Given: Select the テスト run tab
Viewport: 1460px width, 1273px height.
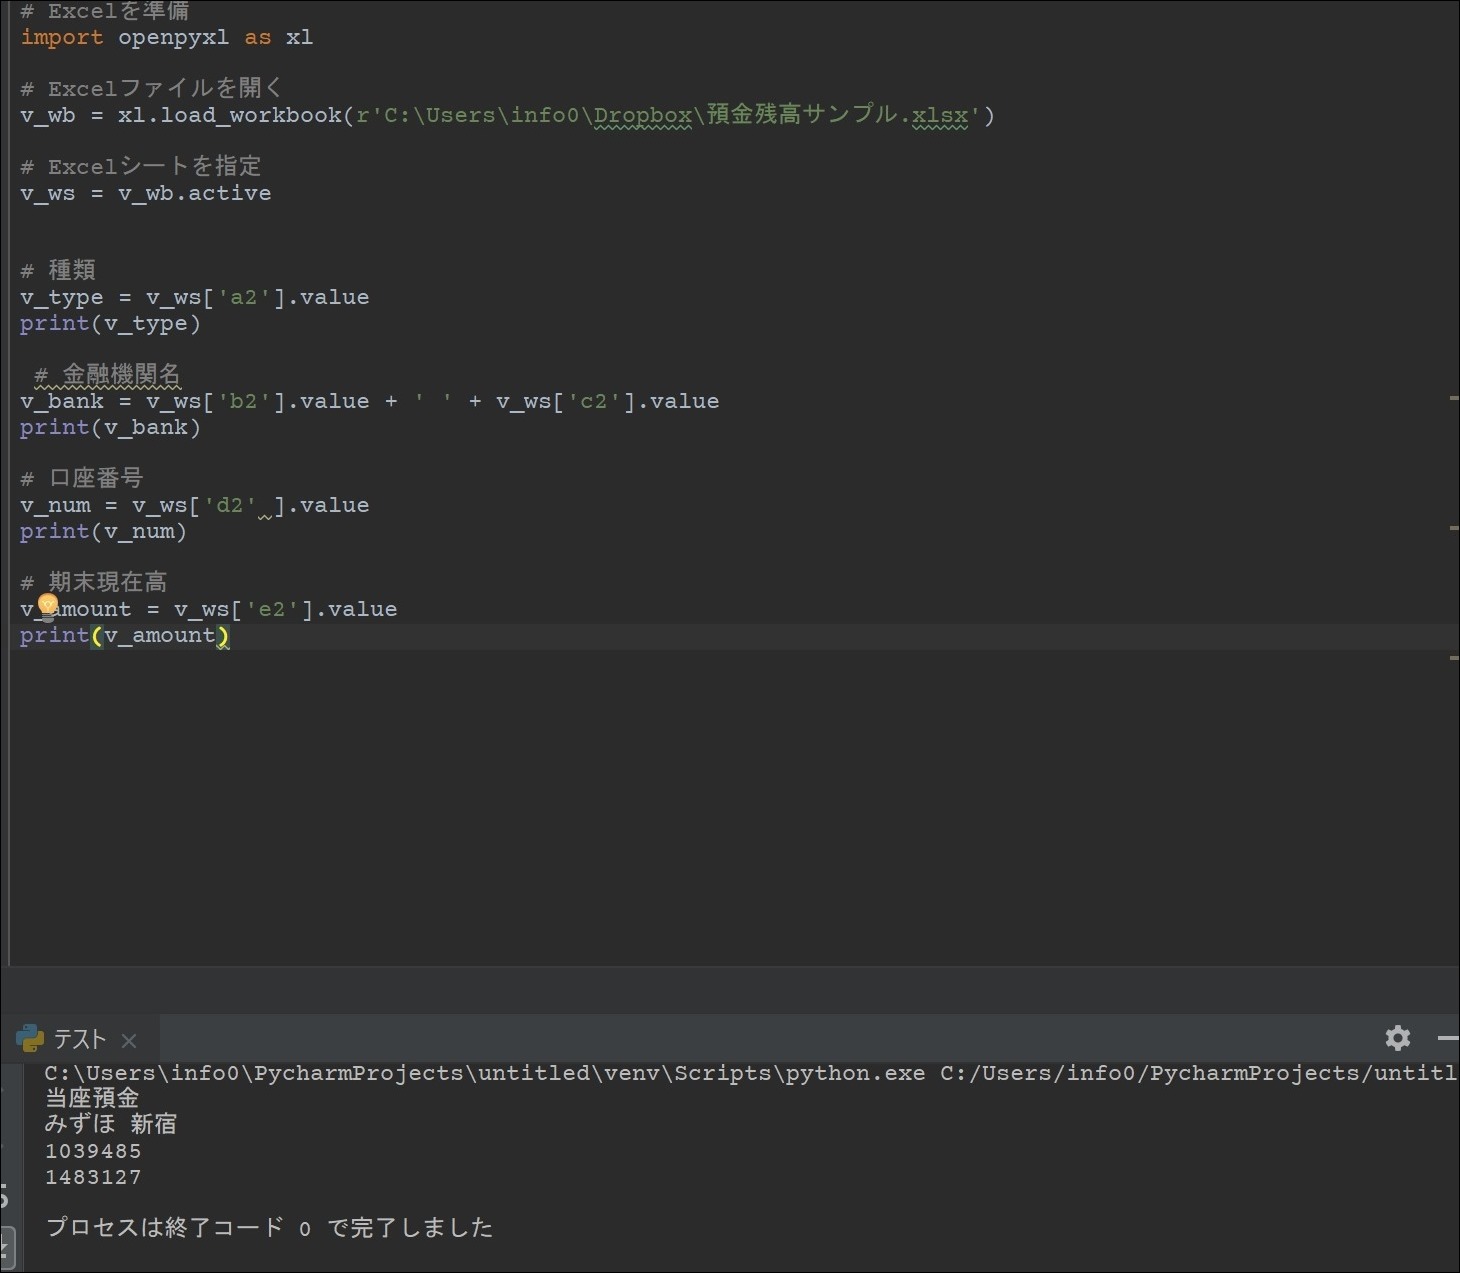Looking at the screenshot, I should click(x=79, y=1039).
